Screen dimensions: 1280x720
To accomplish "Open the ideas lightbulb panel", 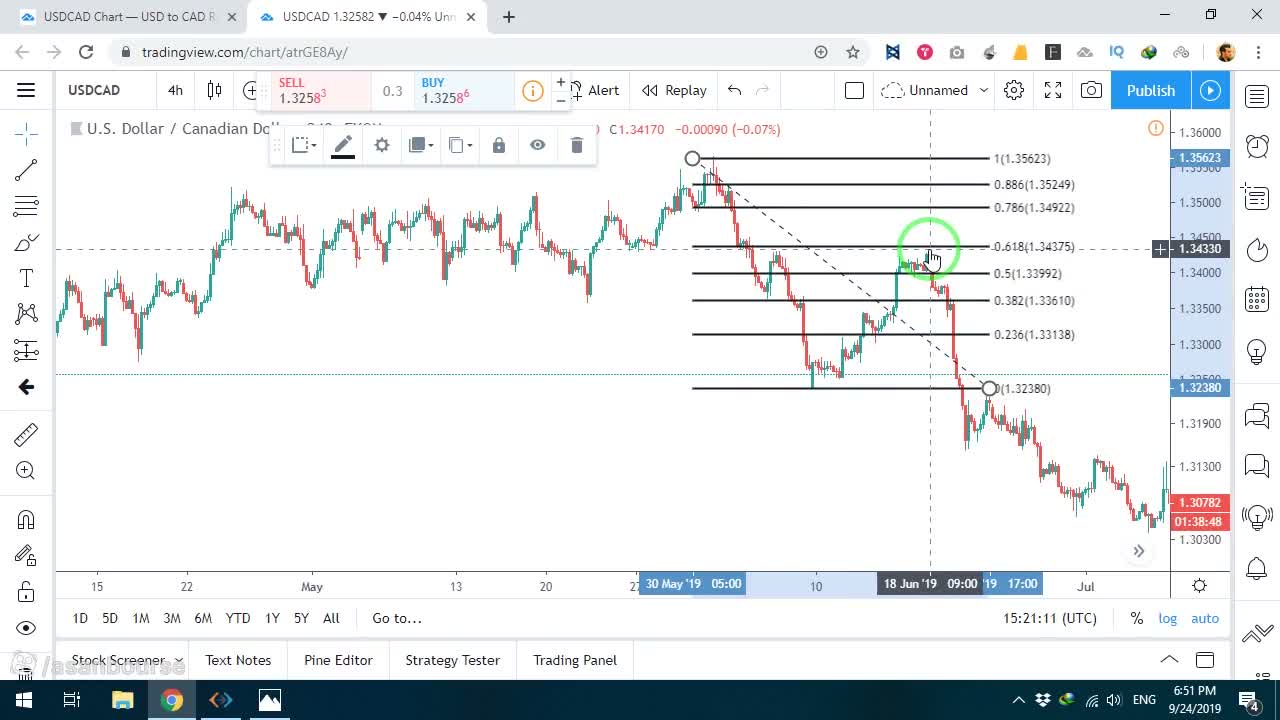I will tap(1257, 351).
